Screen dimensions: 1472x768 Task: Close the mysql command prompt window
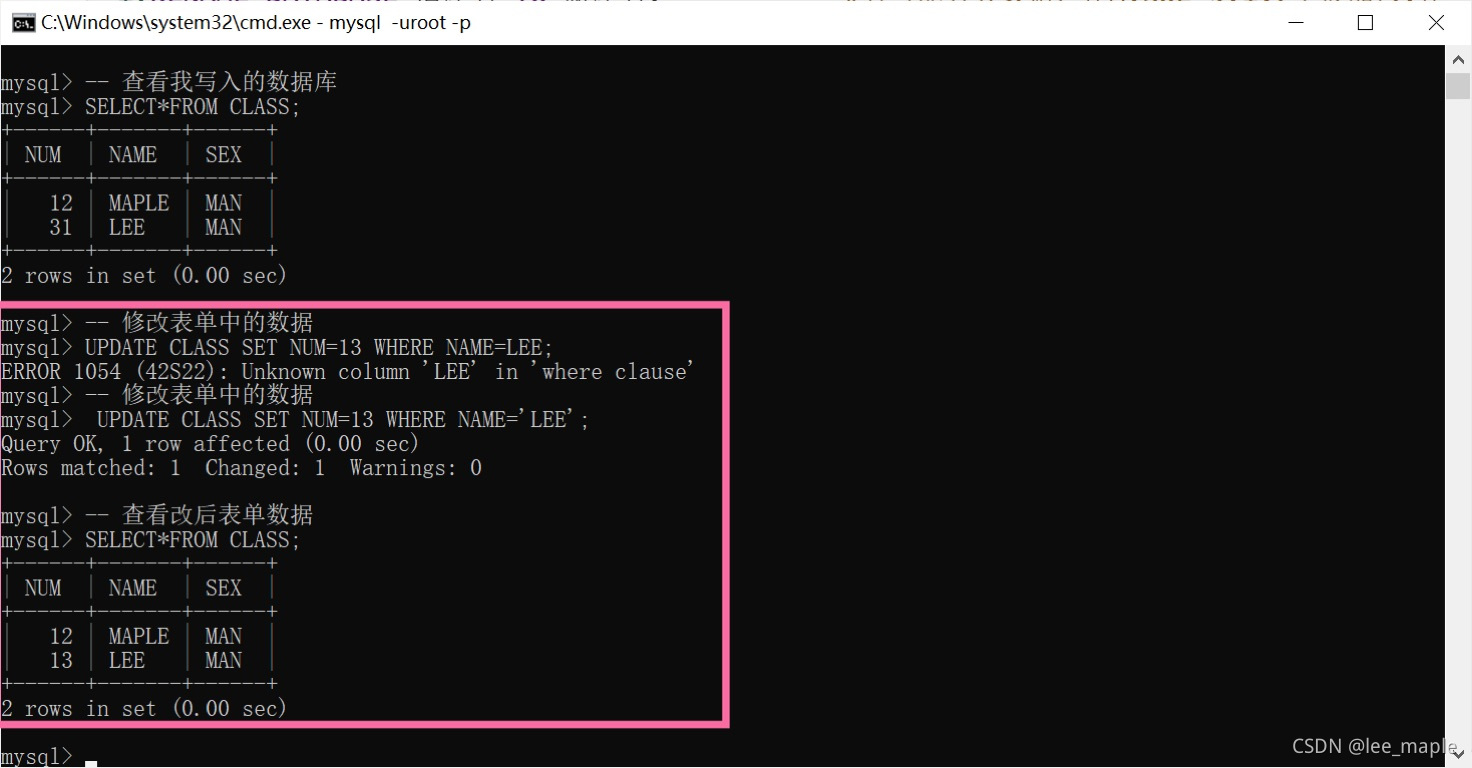(x=1436, y=22)
